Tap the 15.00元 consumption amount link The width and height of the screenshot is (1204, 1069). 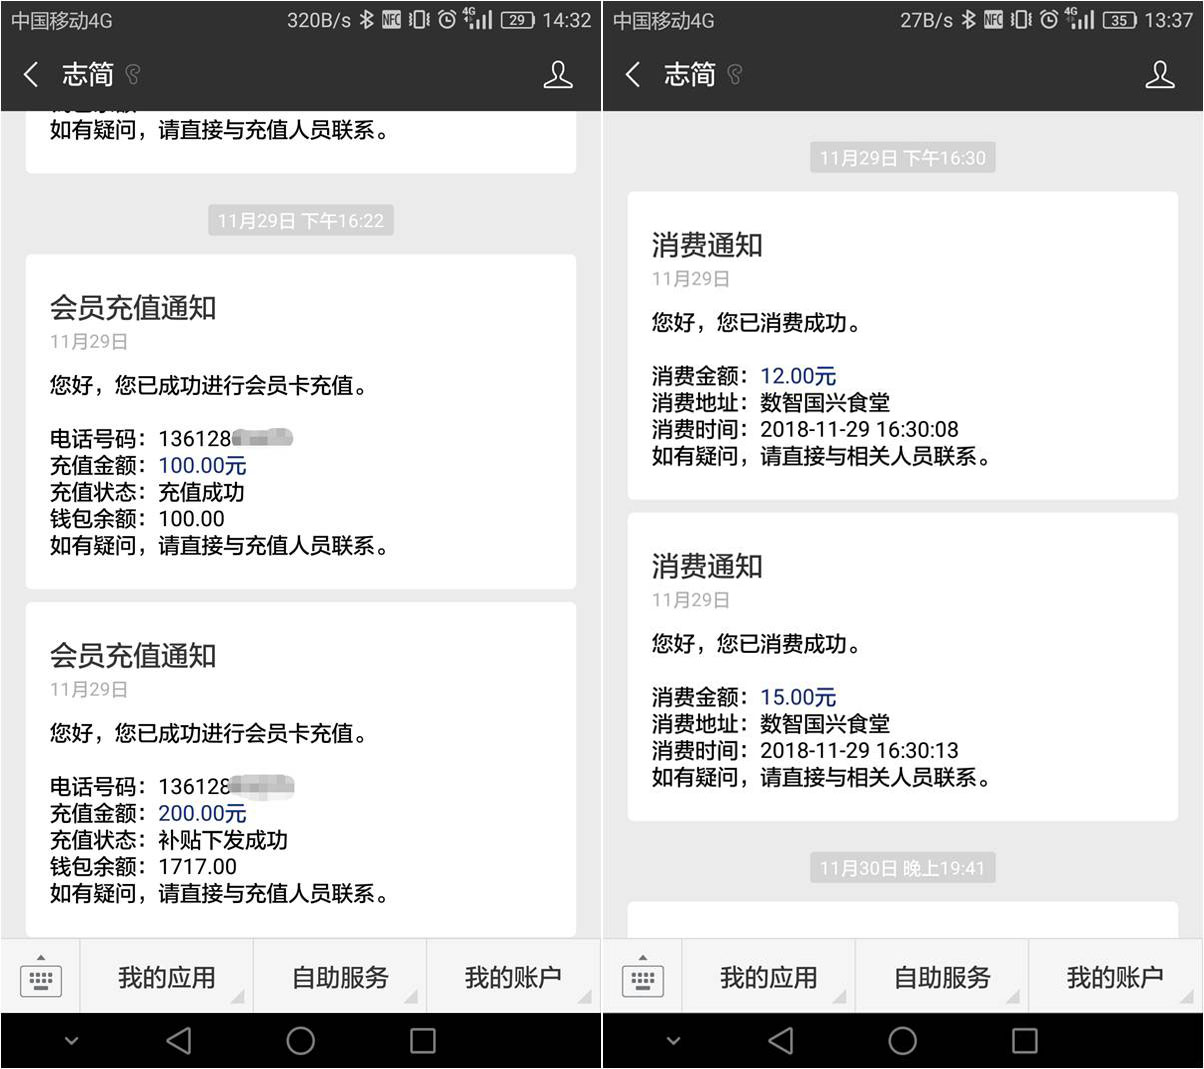798,697
